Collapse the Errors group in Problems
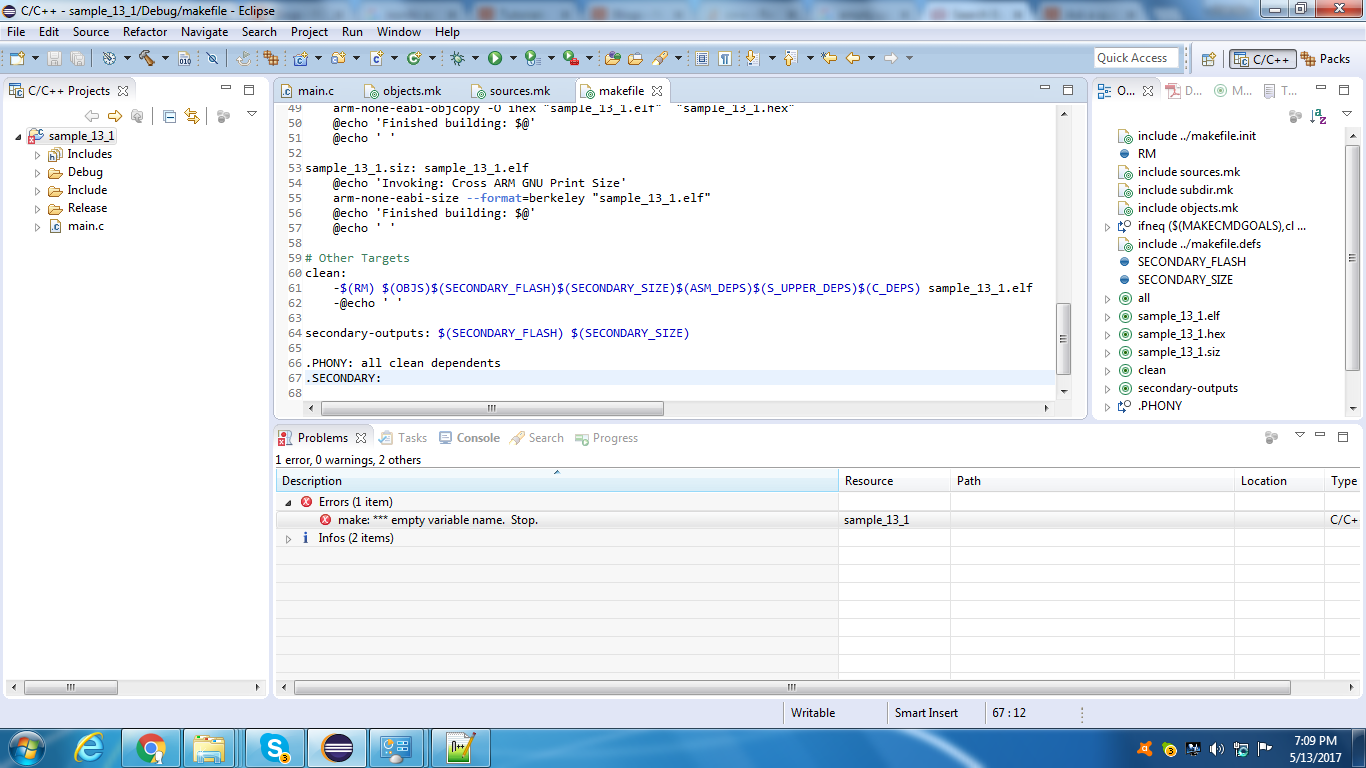This screenshot has width=1366, height=768. pos(288,502)
